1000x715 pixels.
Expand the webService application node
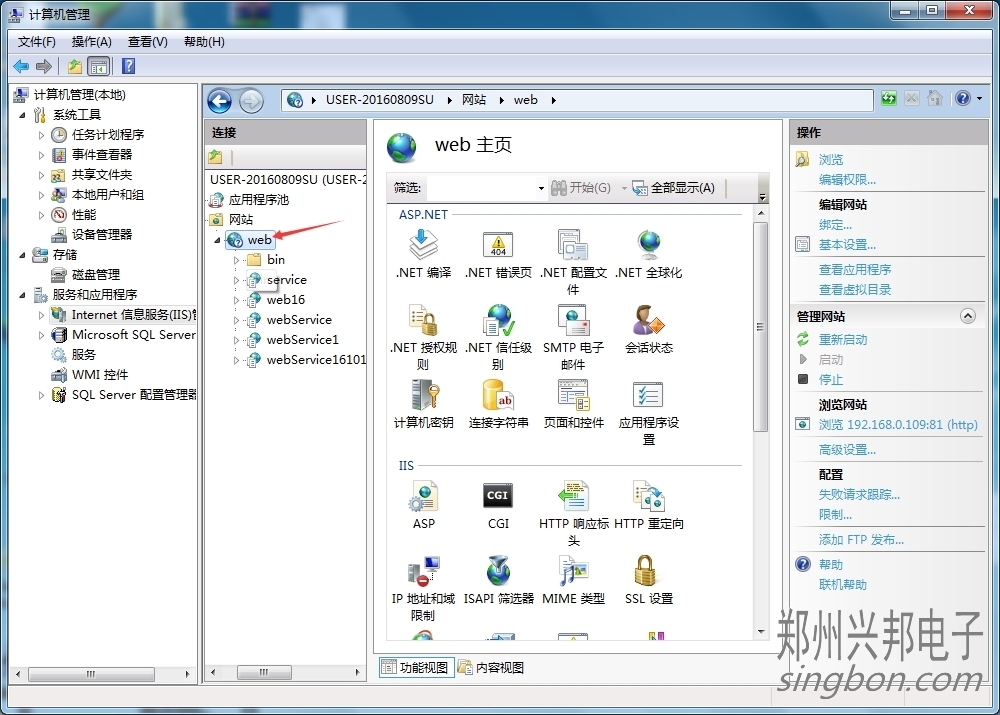[x=236, y=320]
